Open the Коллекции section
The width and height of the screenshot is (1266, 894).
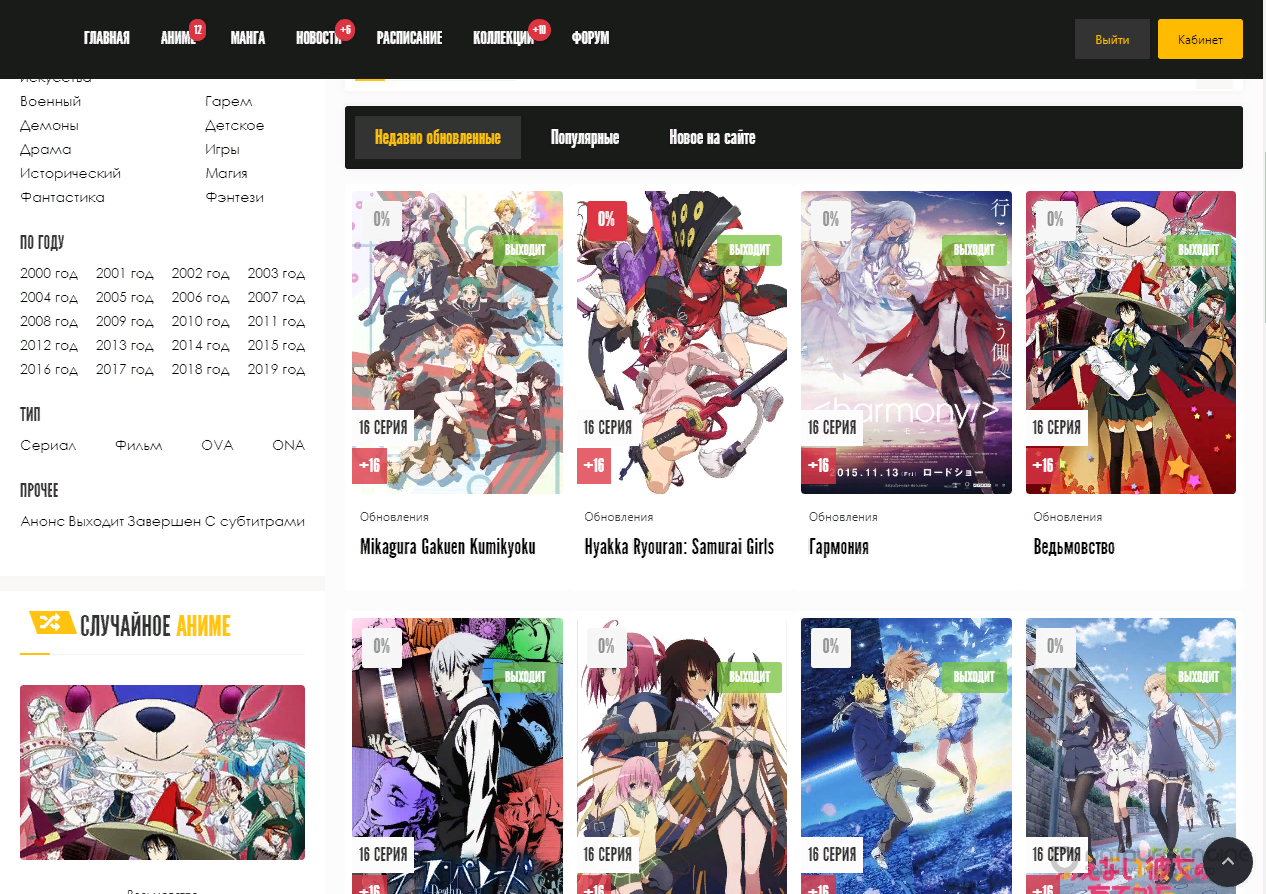[x=504, y=38]
